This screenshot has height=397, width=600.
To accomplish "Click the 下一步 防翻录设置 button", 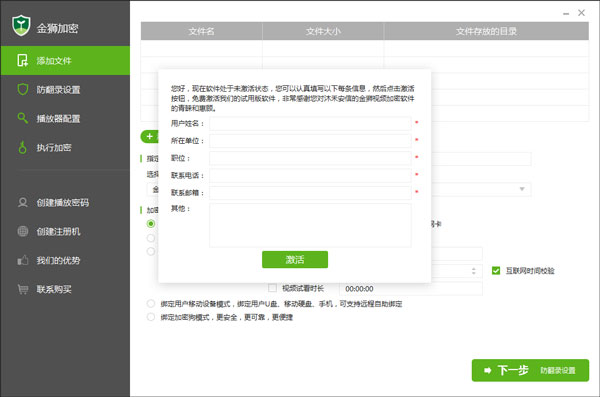I will 530,370.
